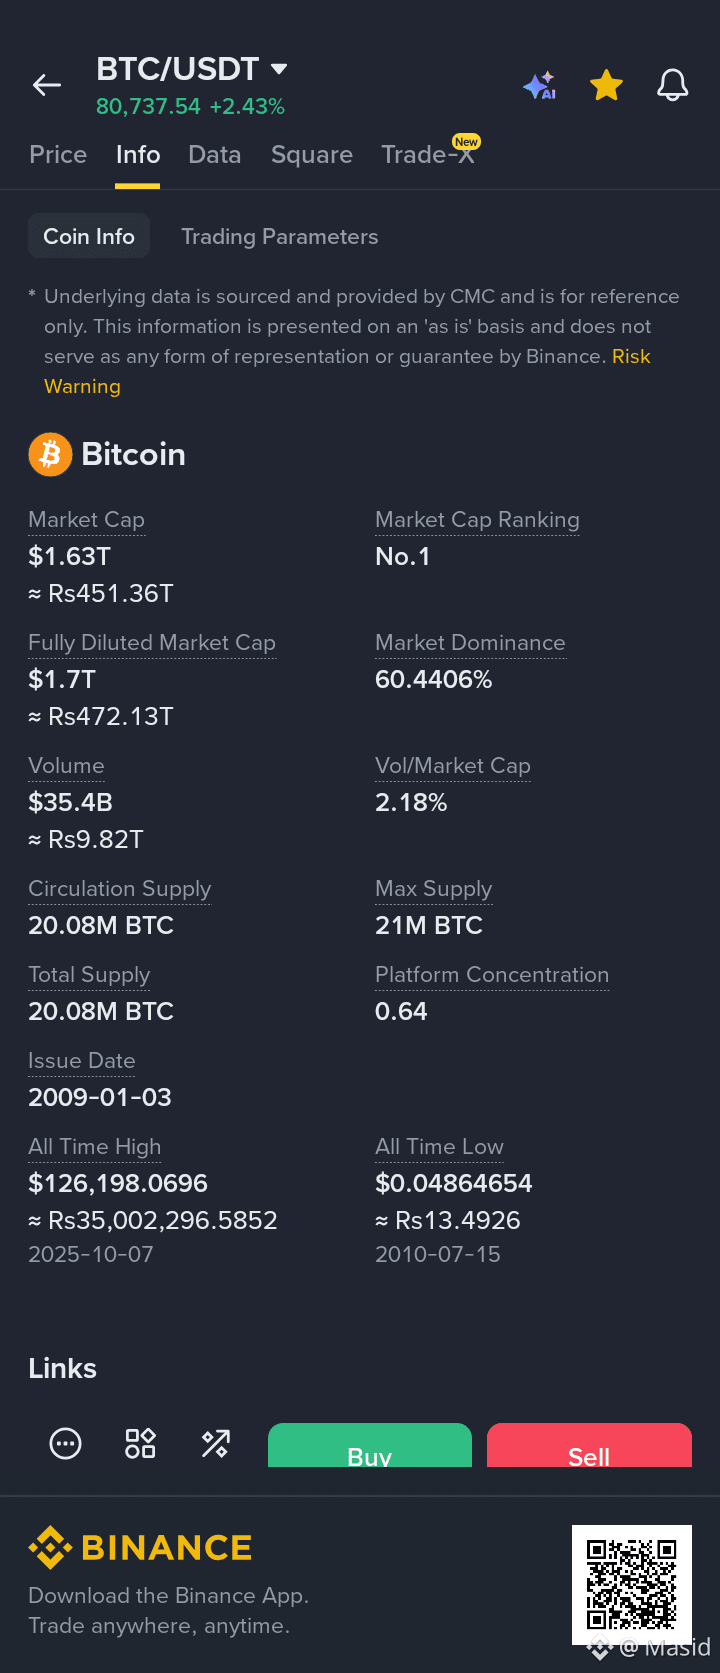
Task: Tap the magic wand tools icon
Action: tap(215, 1443)
